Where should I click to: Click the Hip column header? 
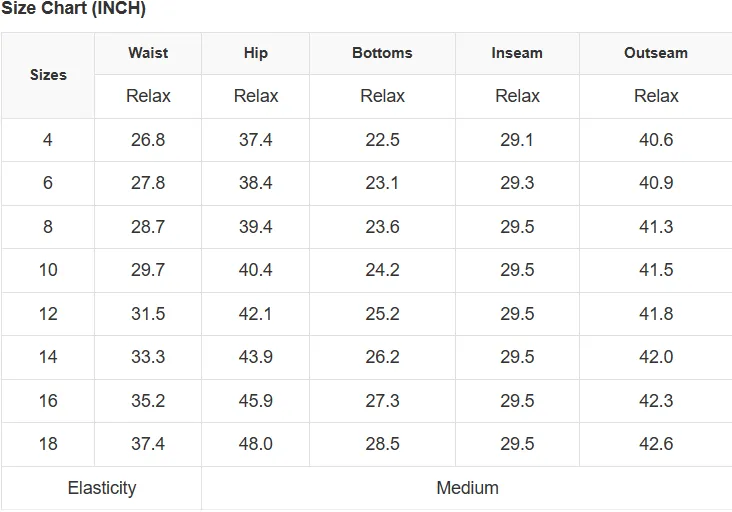coord(255,53)
